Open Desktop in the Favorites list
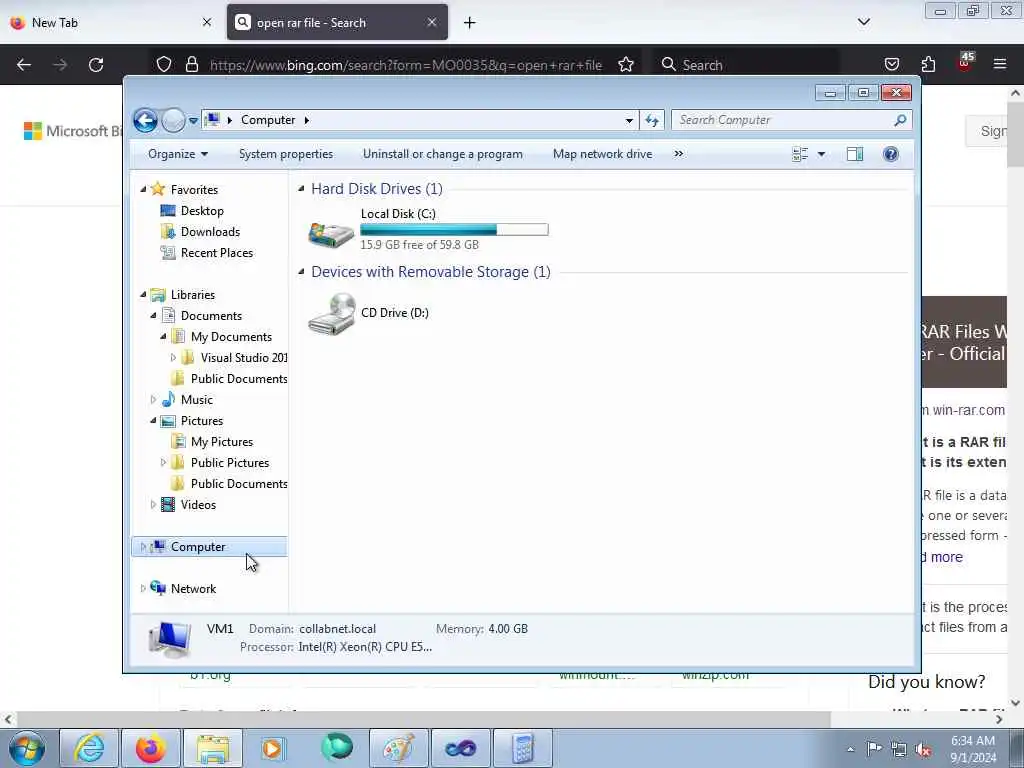The width and height of the screenshot is (1024, 768). pyautogui.click(x=202, y=211)
